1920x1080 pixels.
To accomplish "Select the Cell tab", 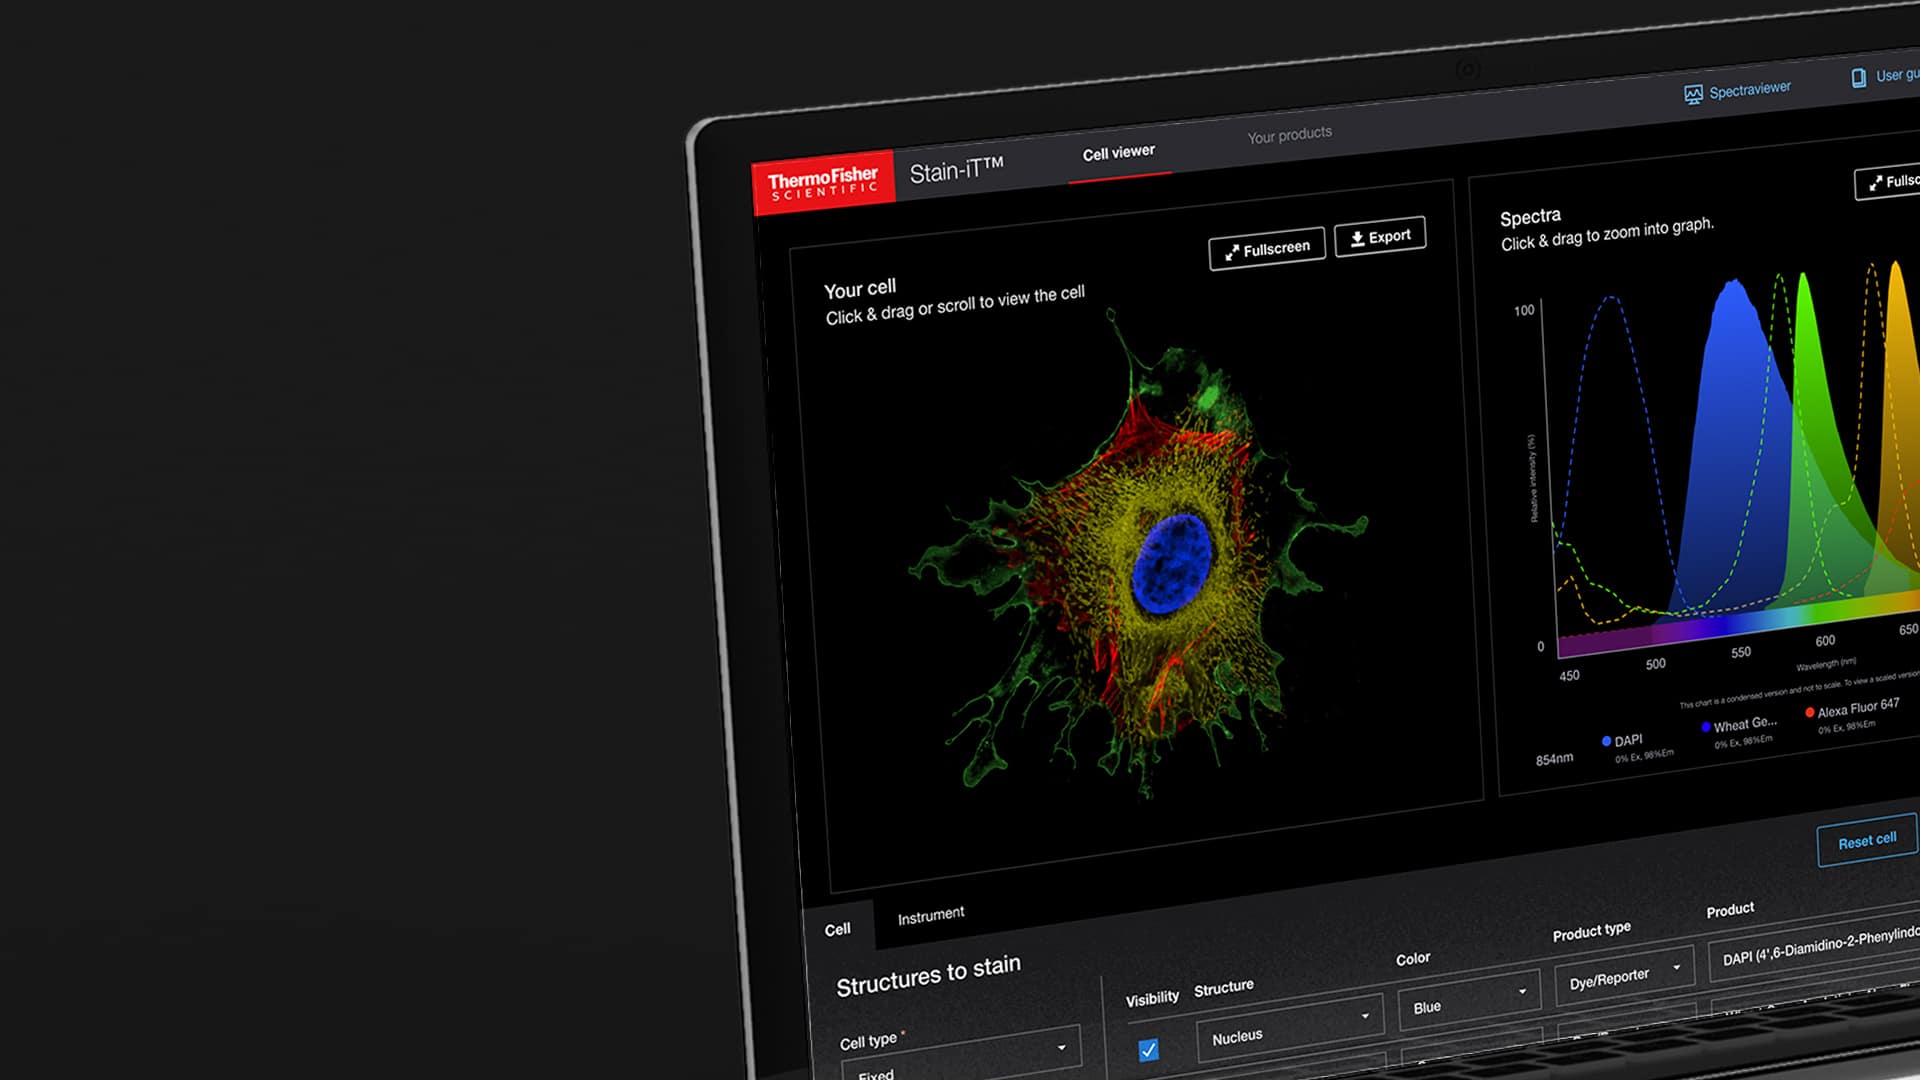I will pos(838,929).
